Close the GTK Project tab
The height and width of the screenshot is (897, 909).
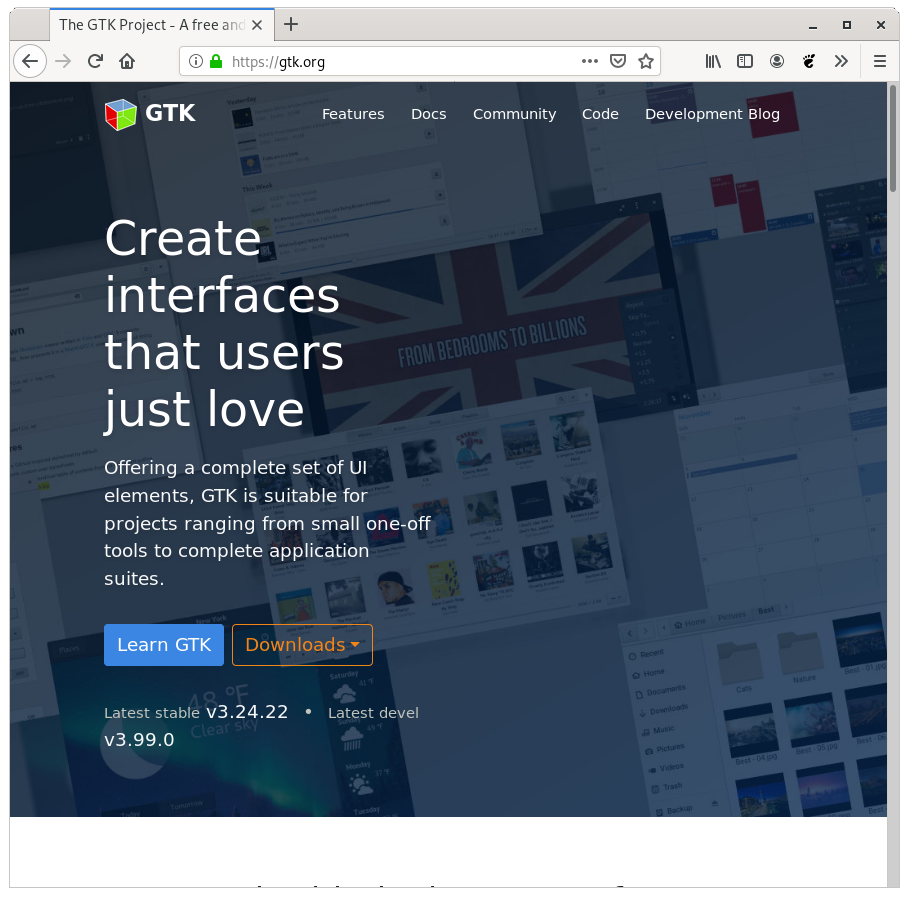257,25
